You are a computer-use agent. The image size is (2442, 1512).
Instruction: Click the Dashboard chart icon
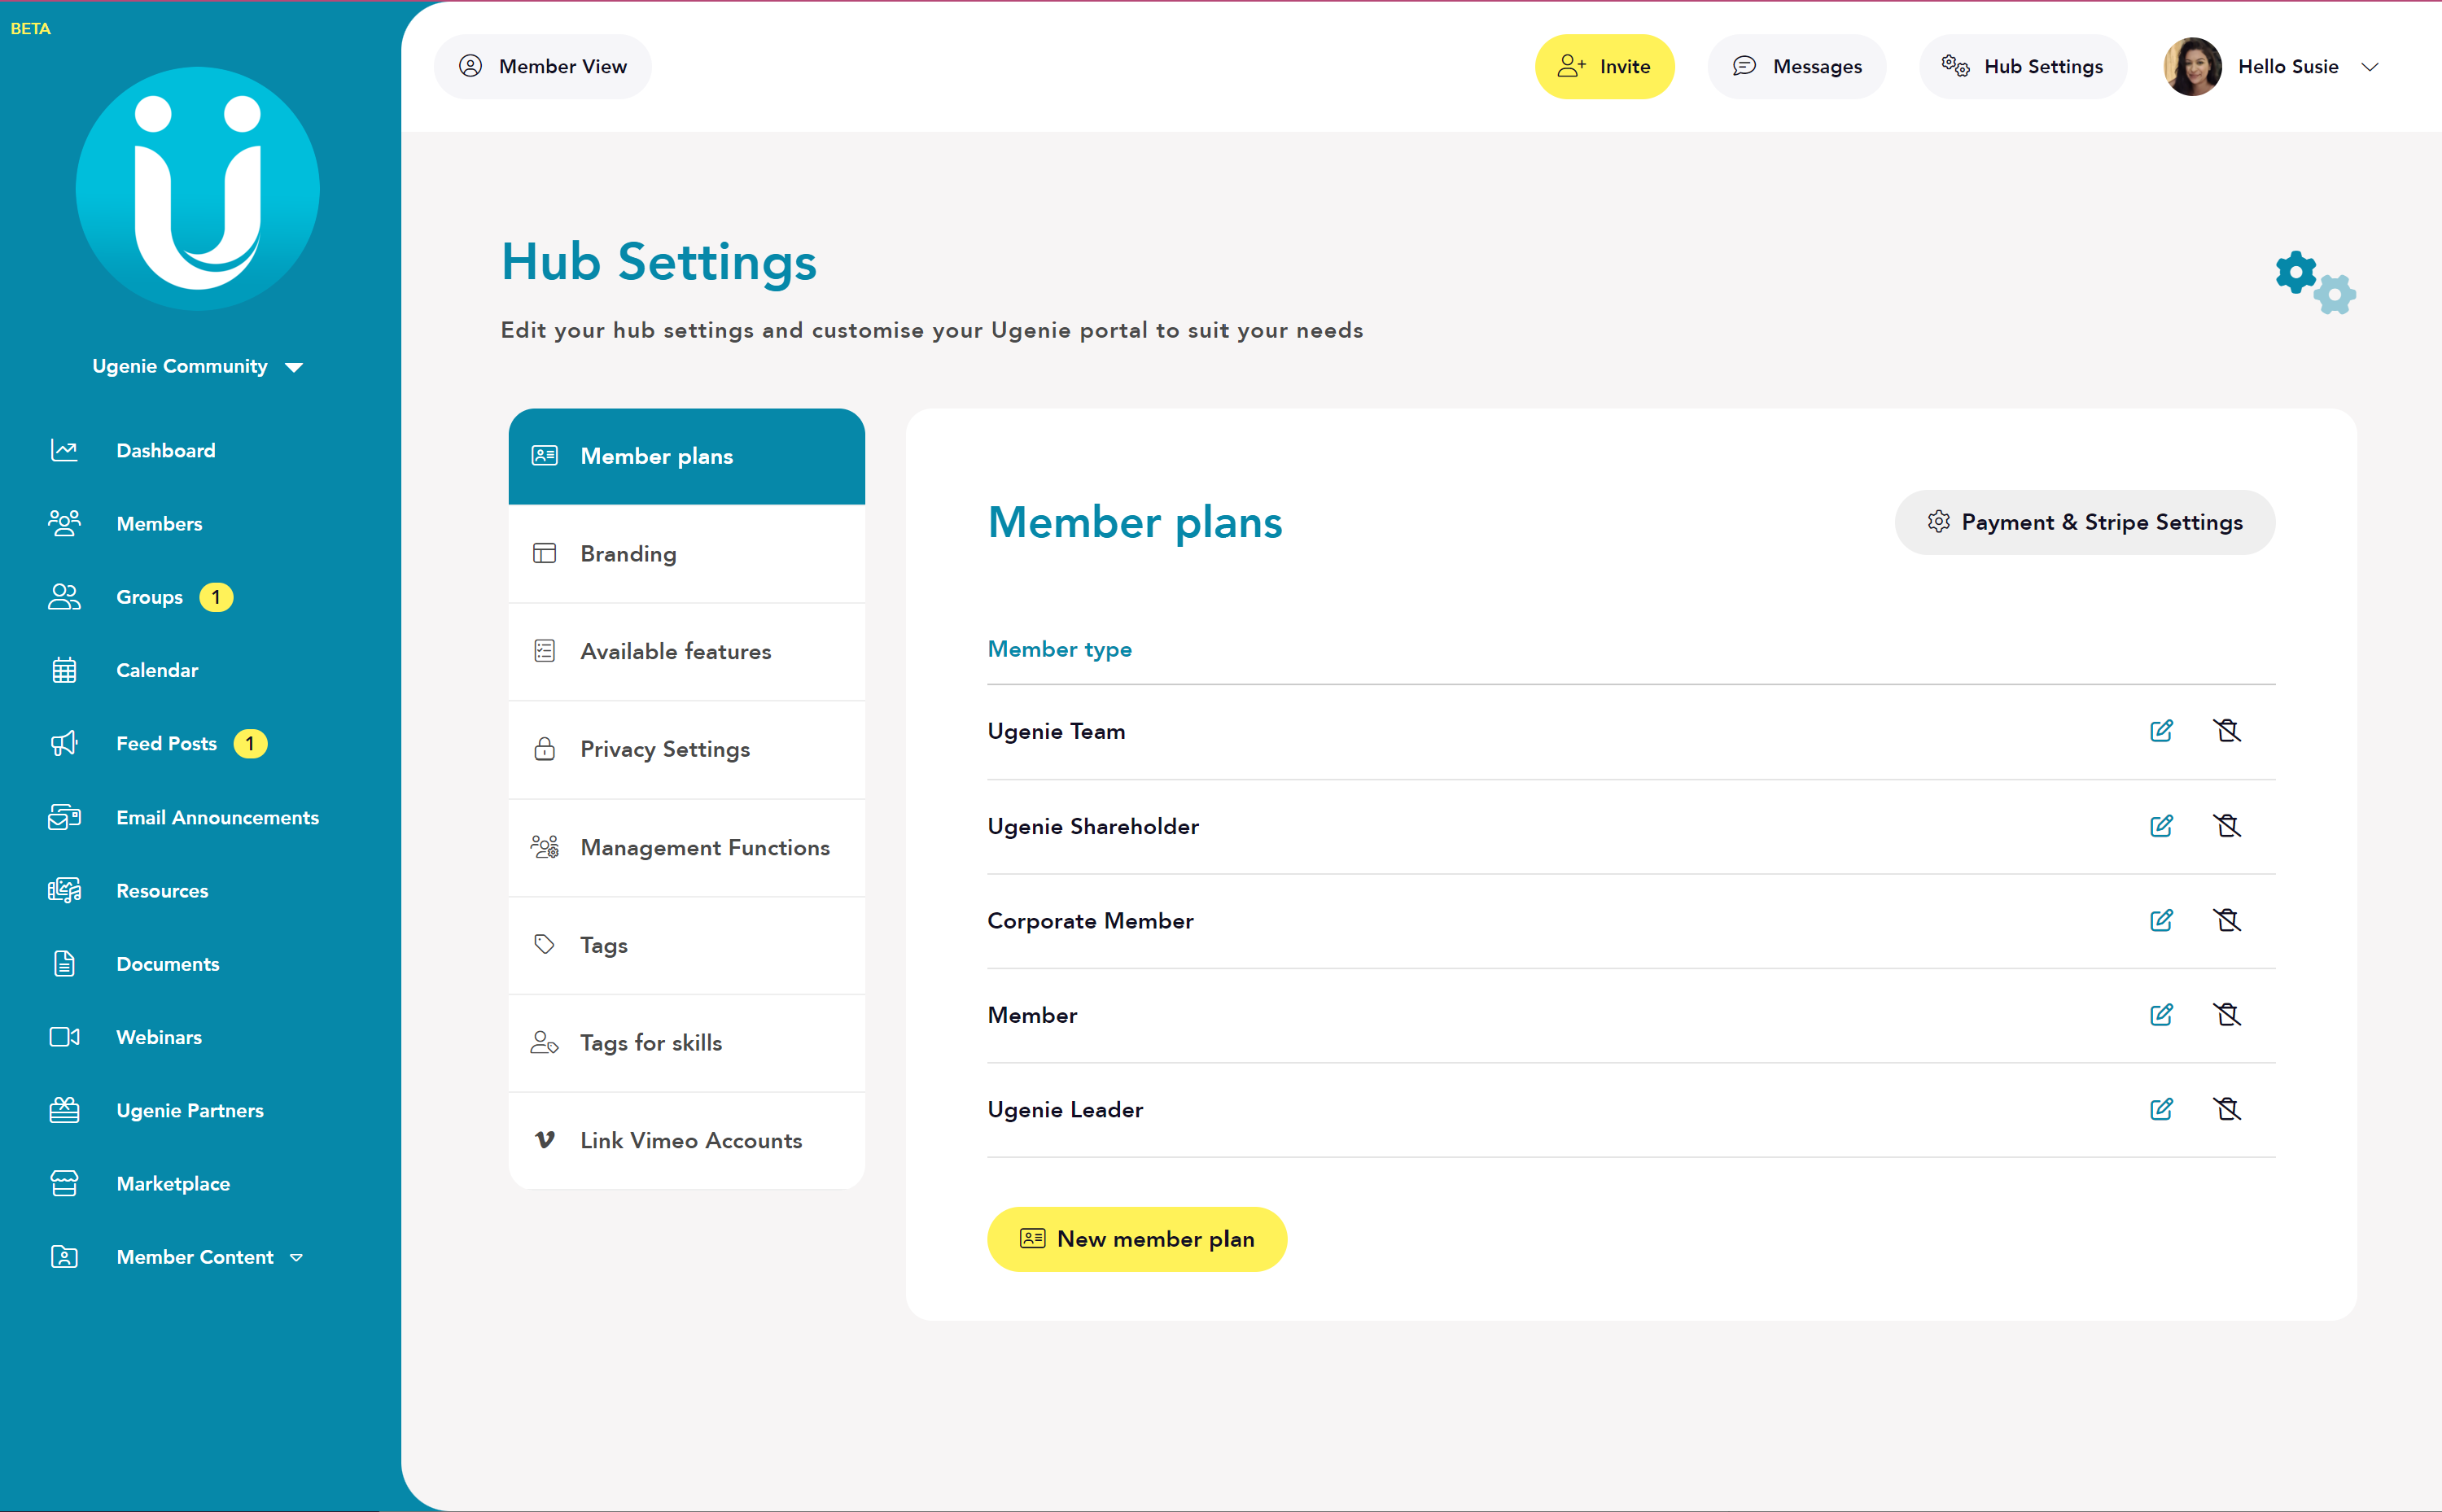[x=64, y=450]
